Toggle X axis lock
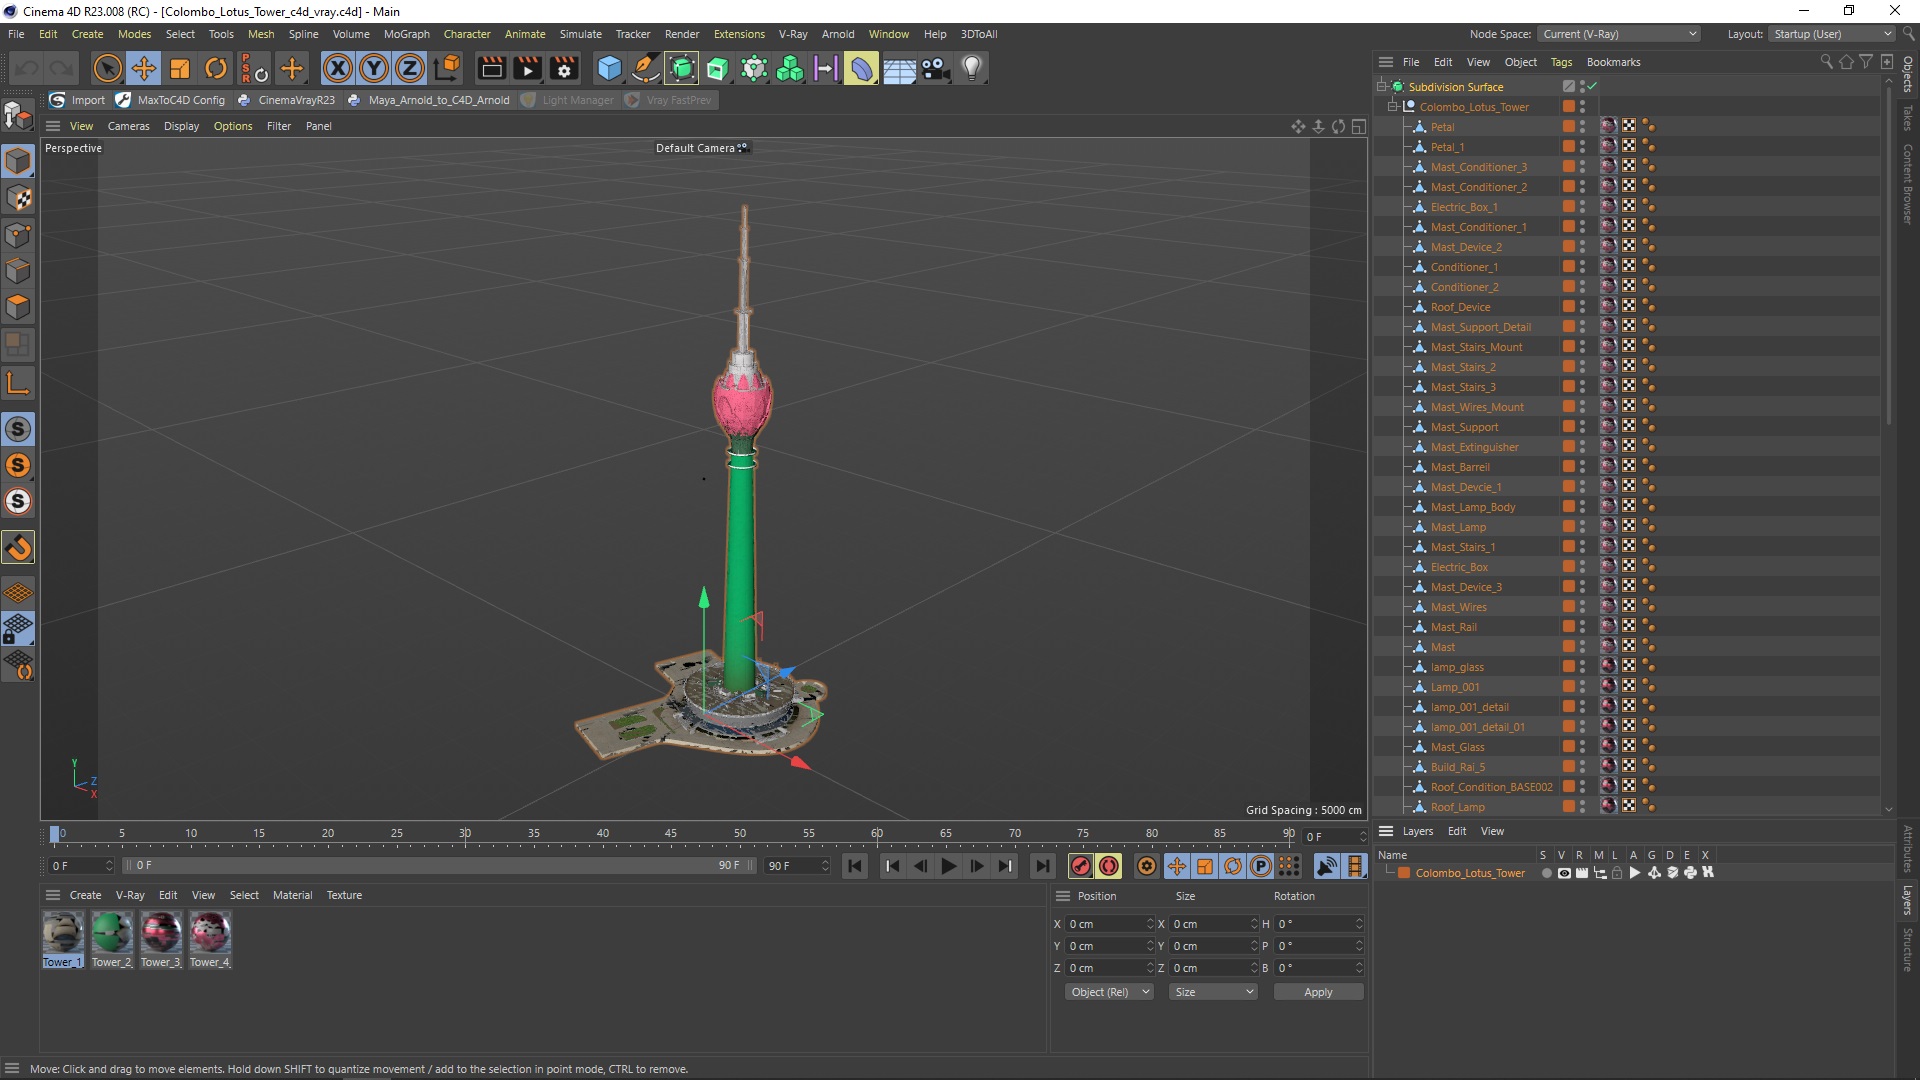Screen dimensions: 1920x1080 coord(338,68)
